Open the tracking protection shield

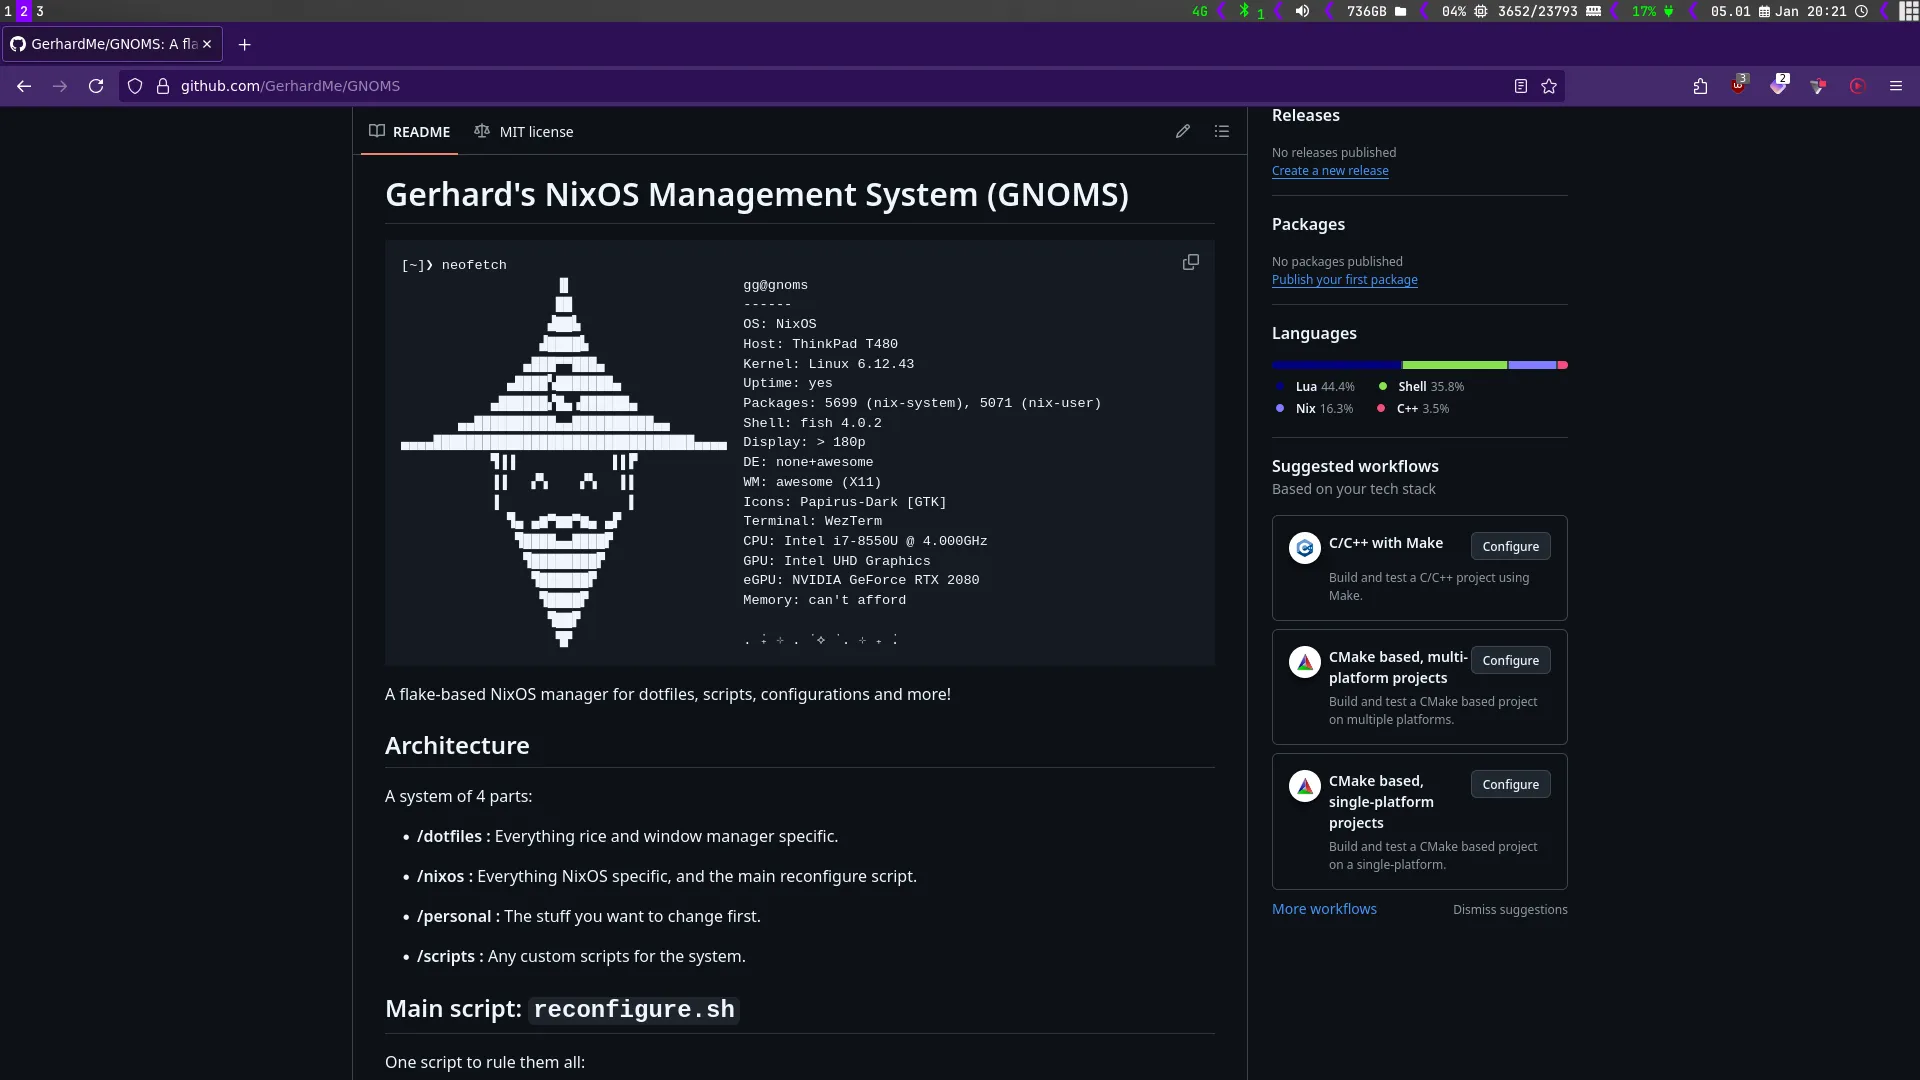(x=135, y=86)
